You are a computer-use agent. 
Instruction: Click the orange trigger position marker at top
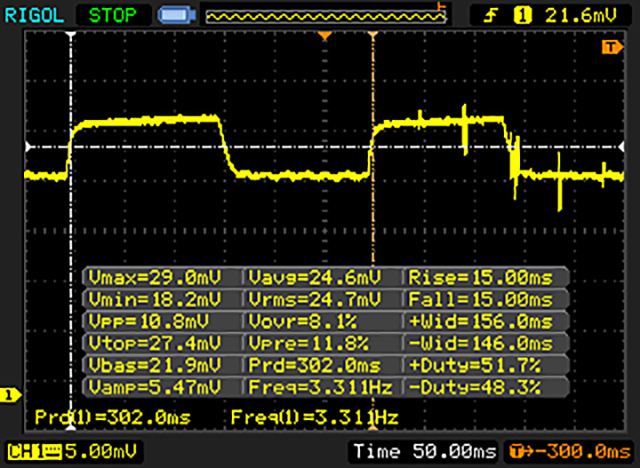pyautogui.click(x=324, y=36)
